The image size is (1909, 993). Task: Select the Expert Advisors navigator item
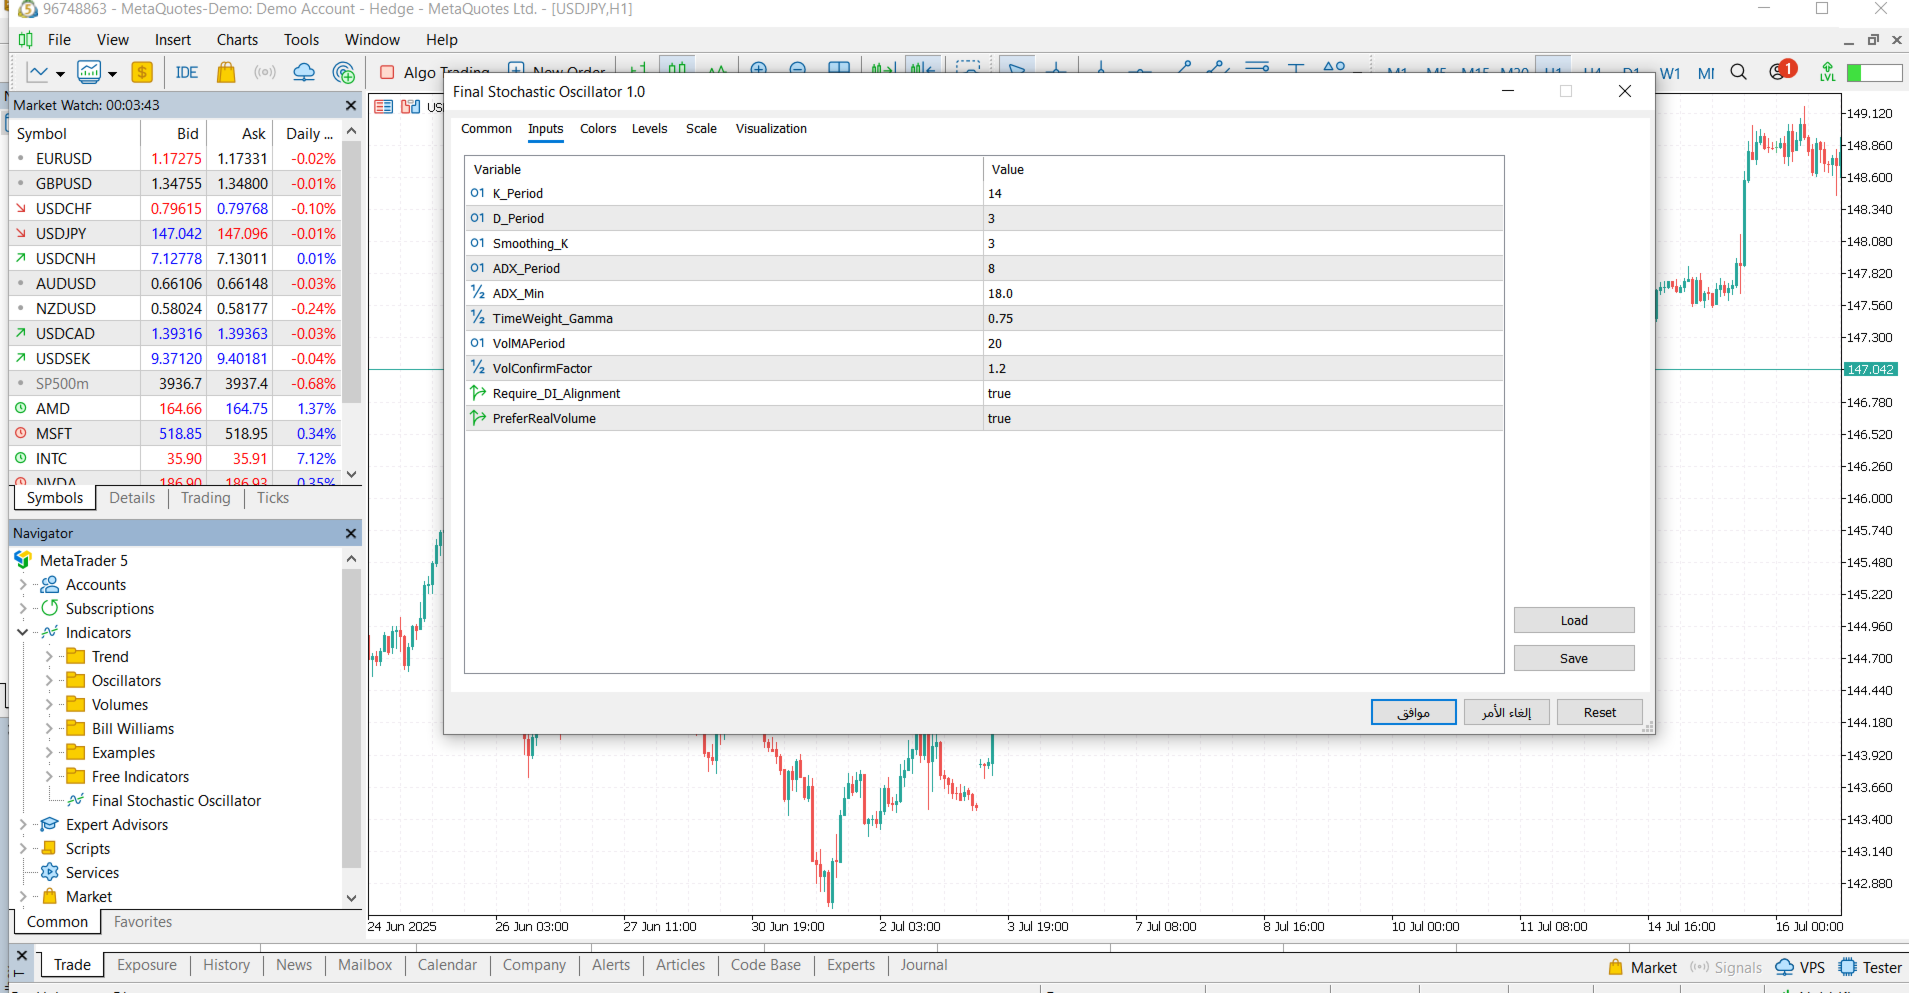117,824
